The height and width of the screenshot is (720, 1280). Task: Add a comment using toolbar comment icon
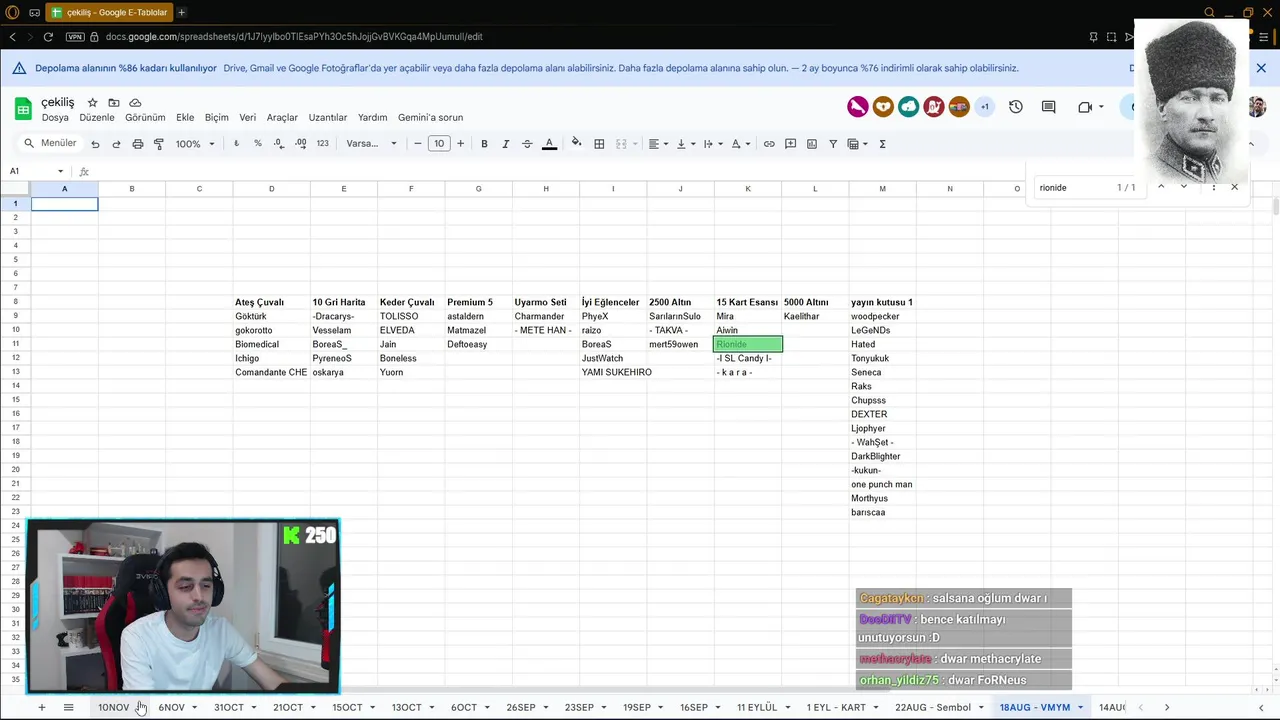pyautogui.click(x=790, y=144)
